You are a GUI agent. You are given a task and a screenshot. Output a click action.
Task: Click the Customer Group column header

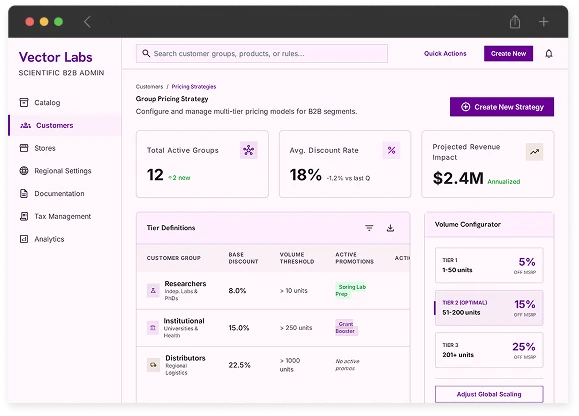(x=174, y=258)
